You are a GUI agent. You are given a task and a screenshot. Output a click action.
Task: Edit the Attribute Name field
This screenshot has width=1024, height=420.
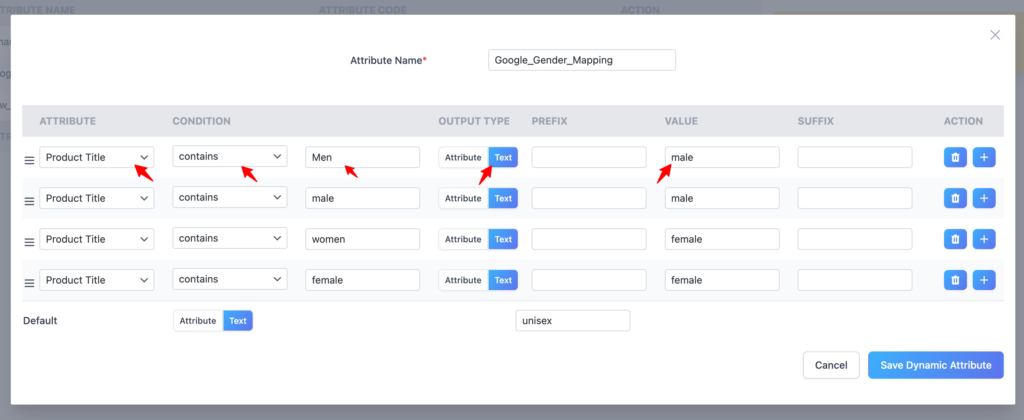point(582,60)
